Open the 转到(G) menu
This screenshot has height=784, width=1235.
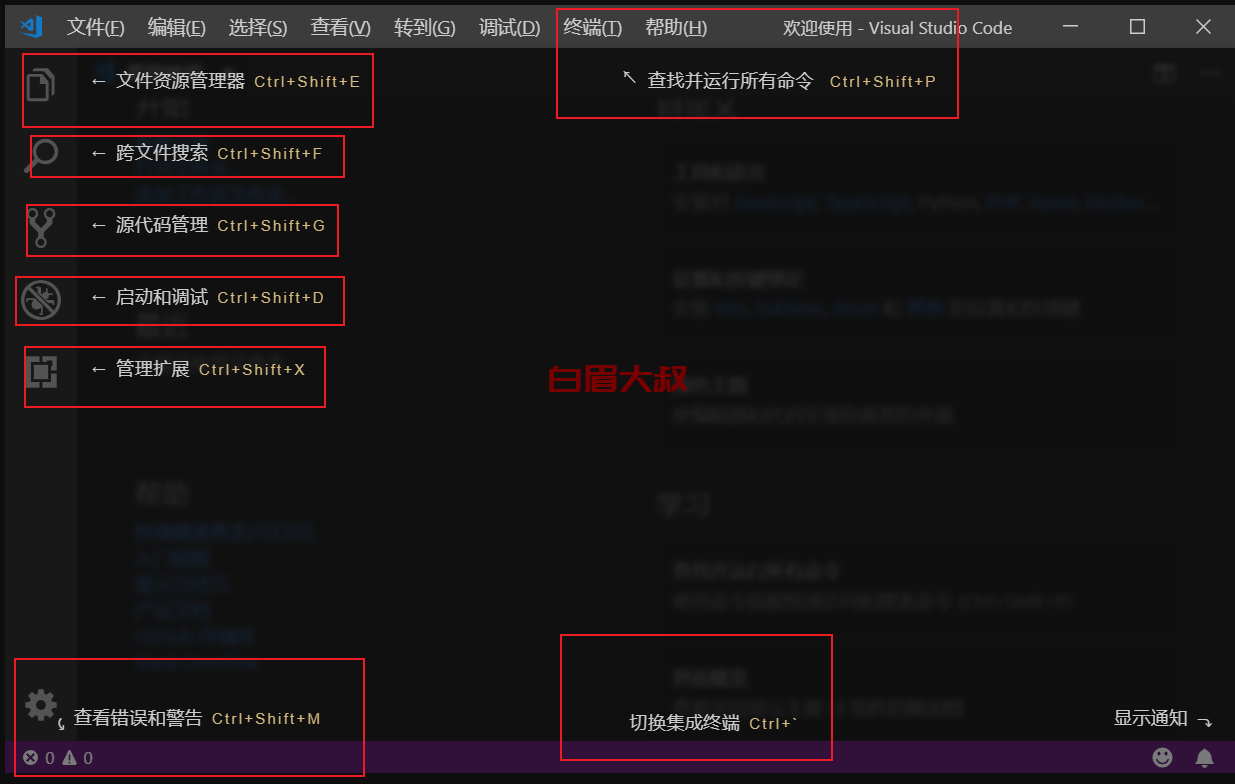pyautogui.click(x=424, y=28)
